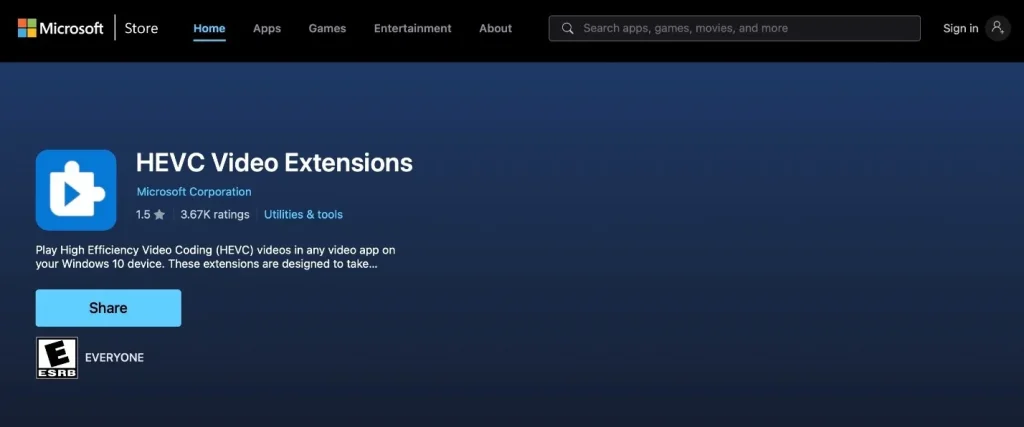
Task: Open the Store link in header
Action: (141, 28)
